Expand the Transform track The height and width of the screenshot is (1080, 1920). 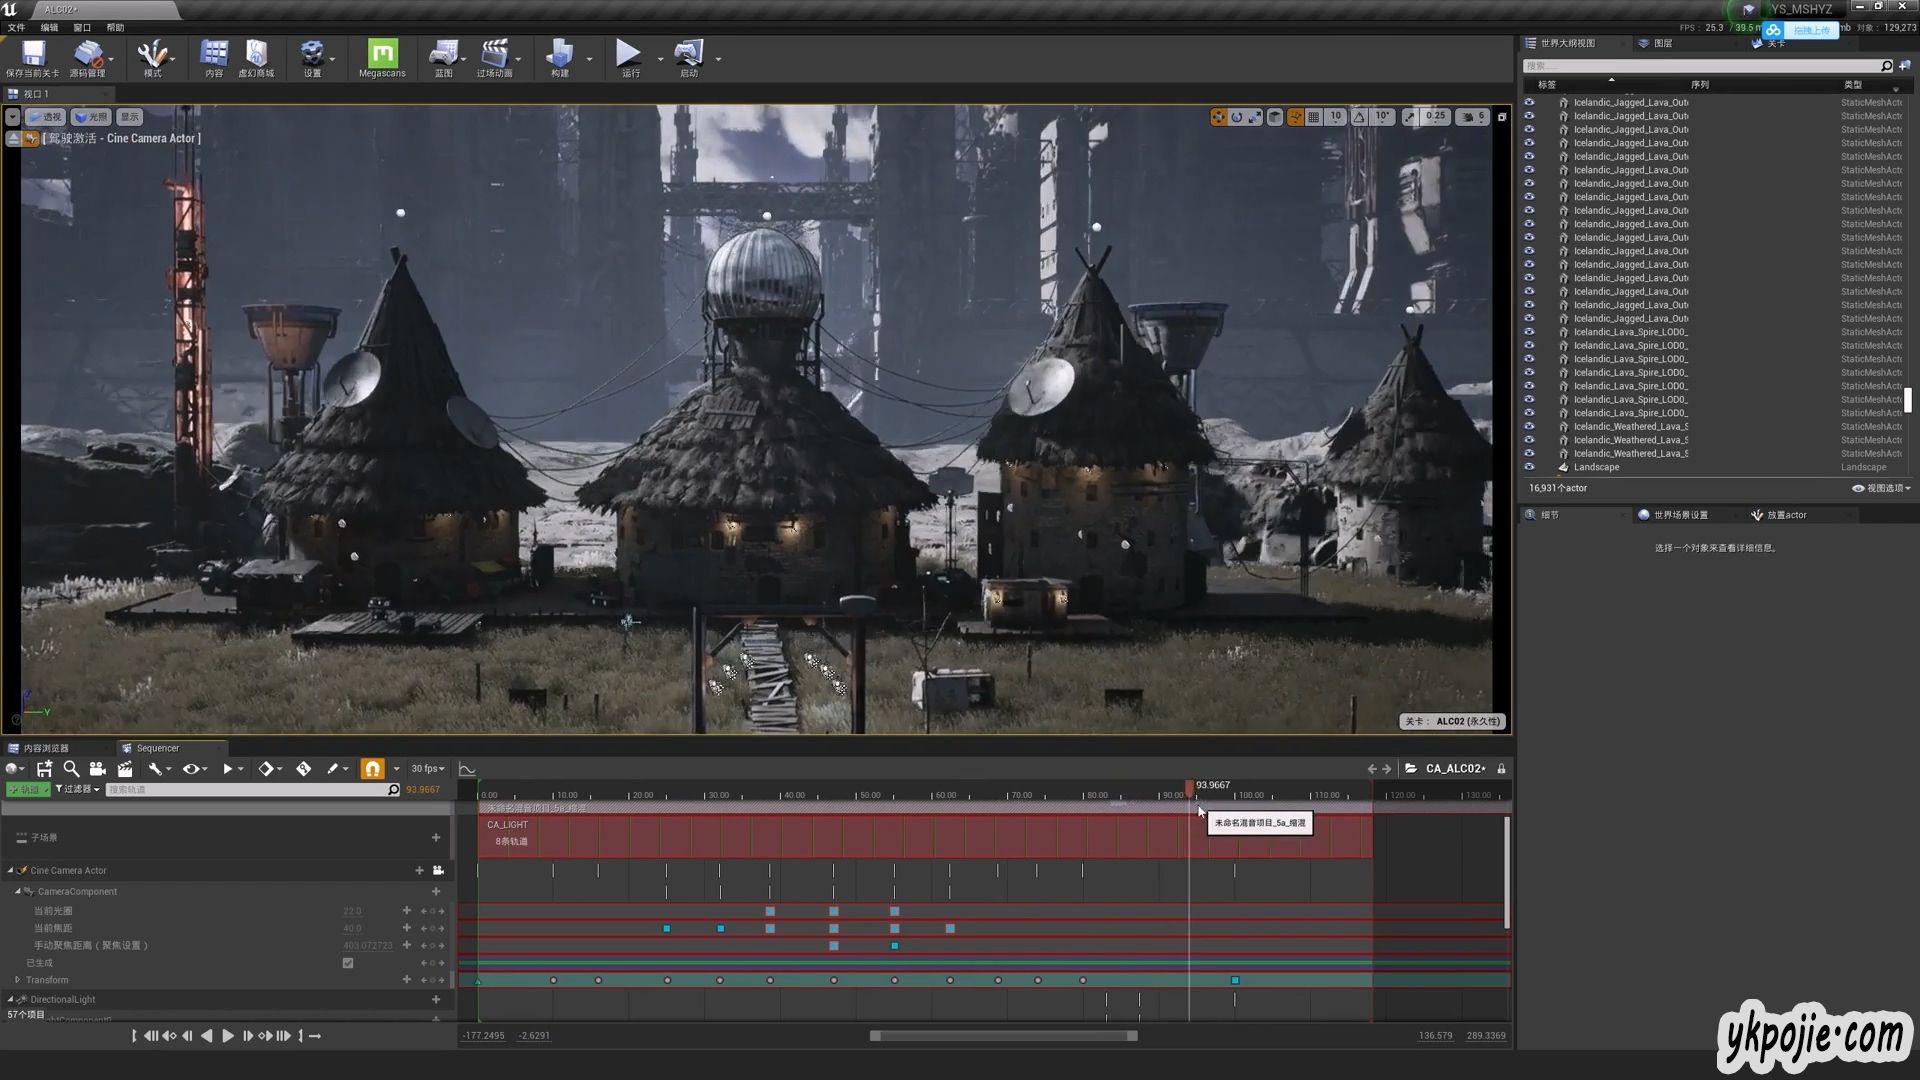coord(17,980)
